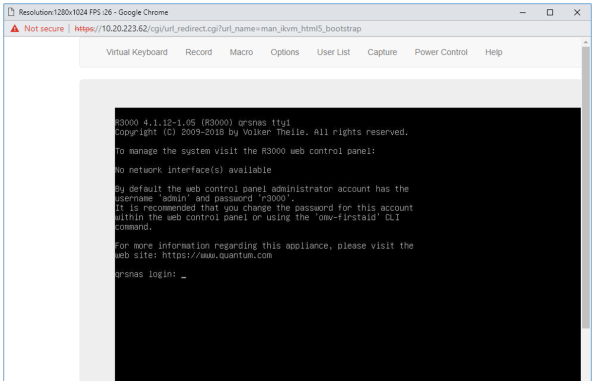Open the Help menu
The height and width of the screenshot is (381, 594).
coord(494,52)
